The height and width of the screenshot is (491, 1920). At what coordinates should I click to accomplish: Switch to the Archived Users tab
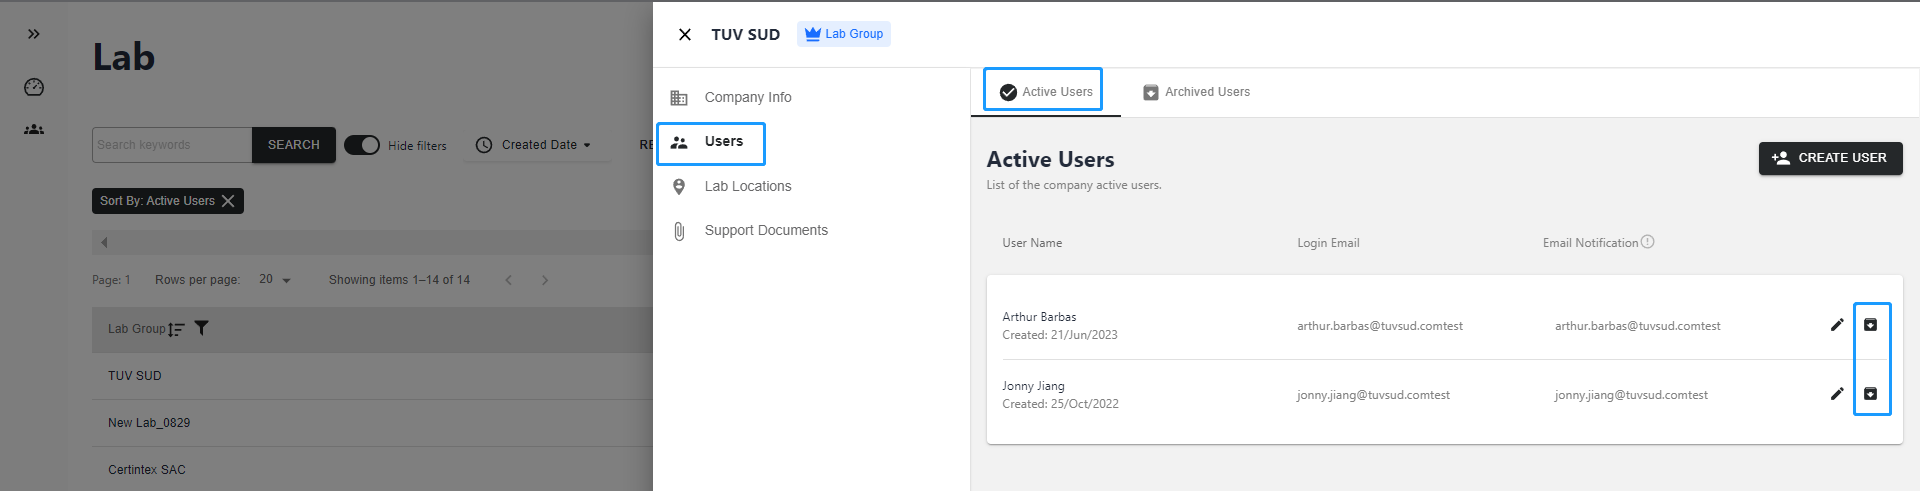1196,92
